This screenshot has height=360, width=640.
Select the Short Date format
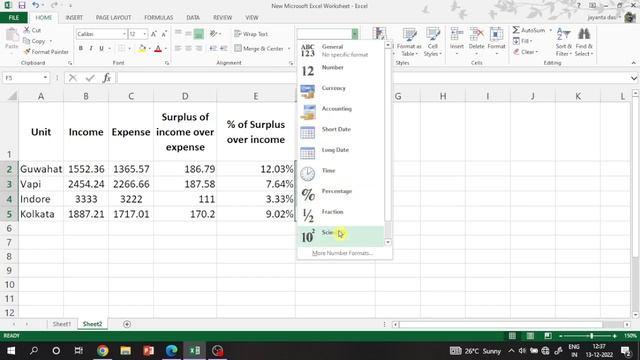pos(341,133)
